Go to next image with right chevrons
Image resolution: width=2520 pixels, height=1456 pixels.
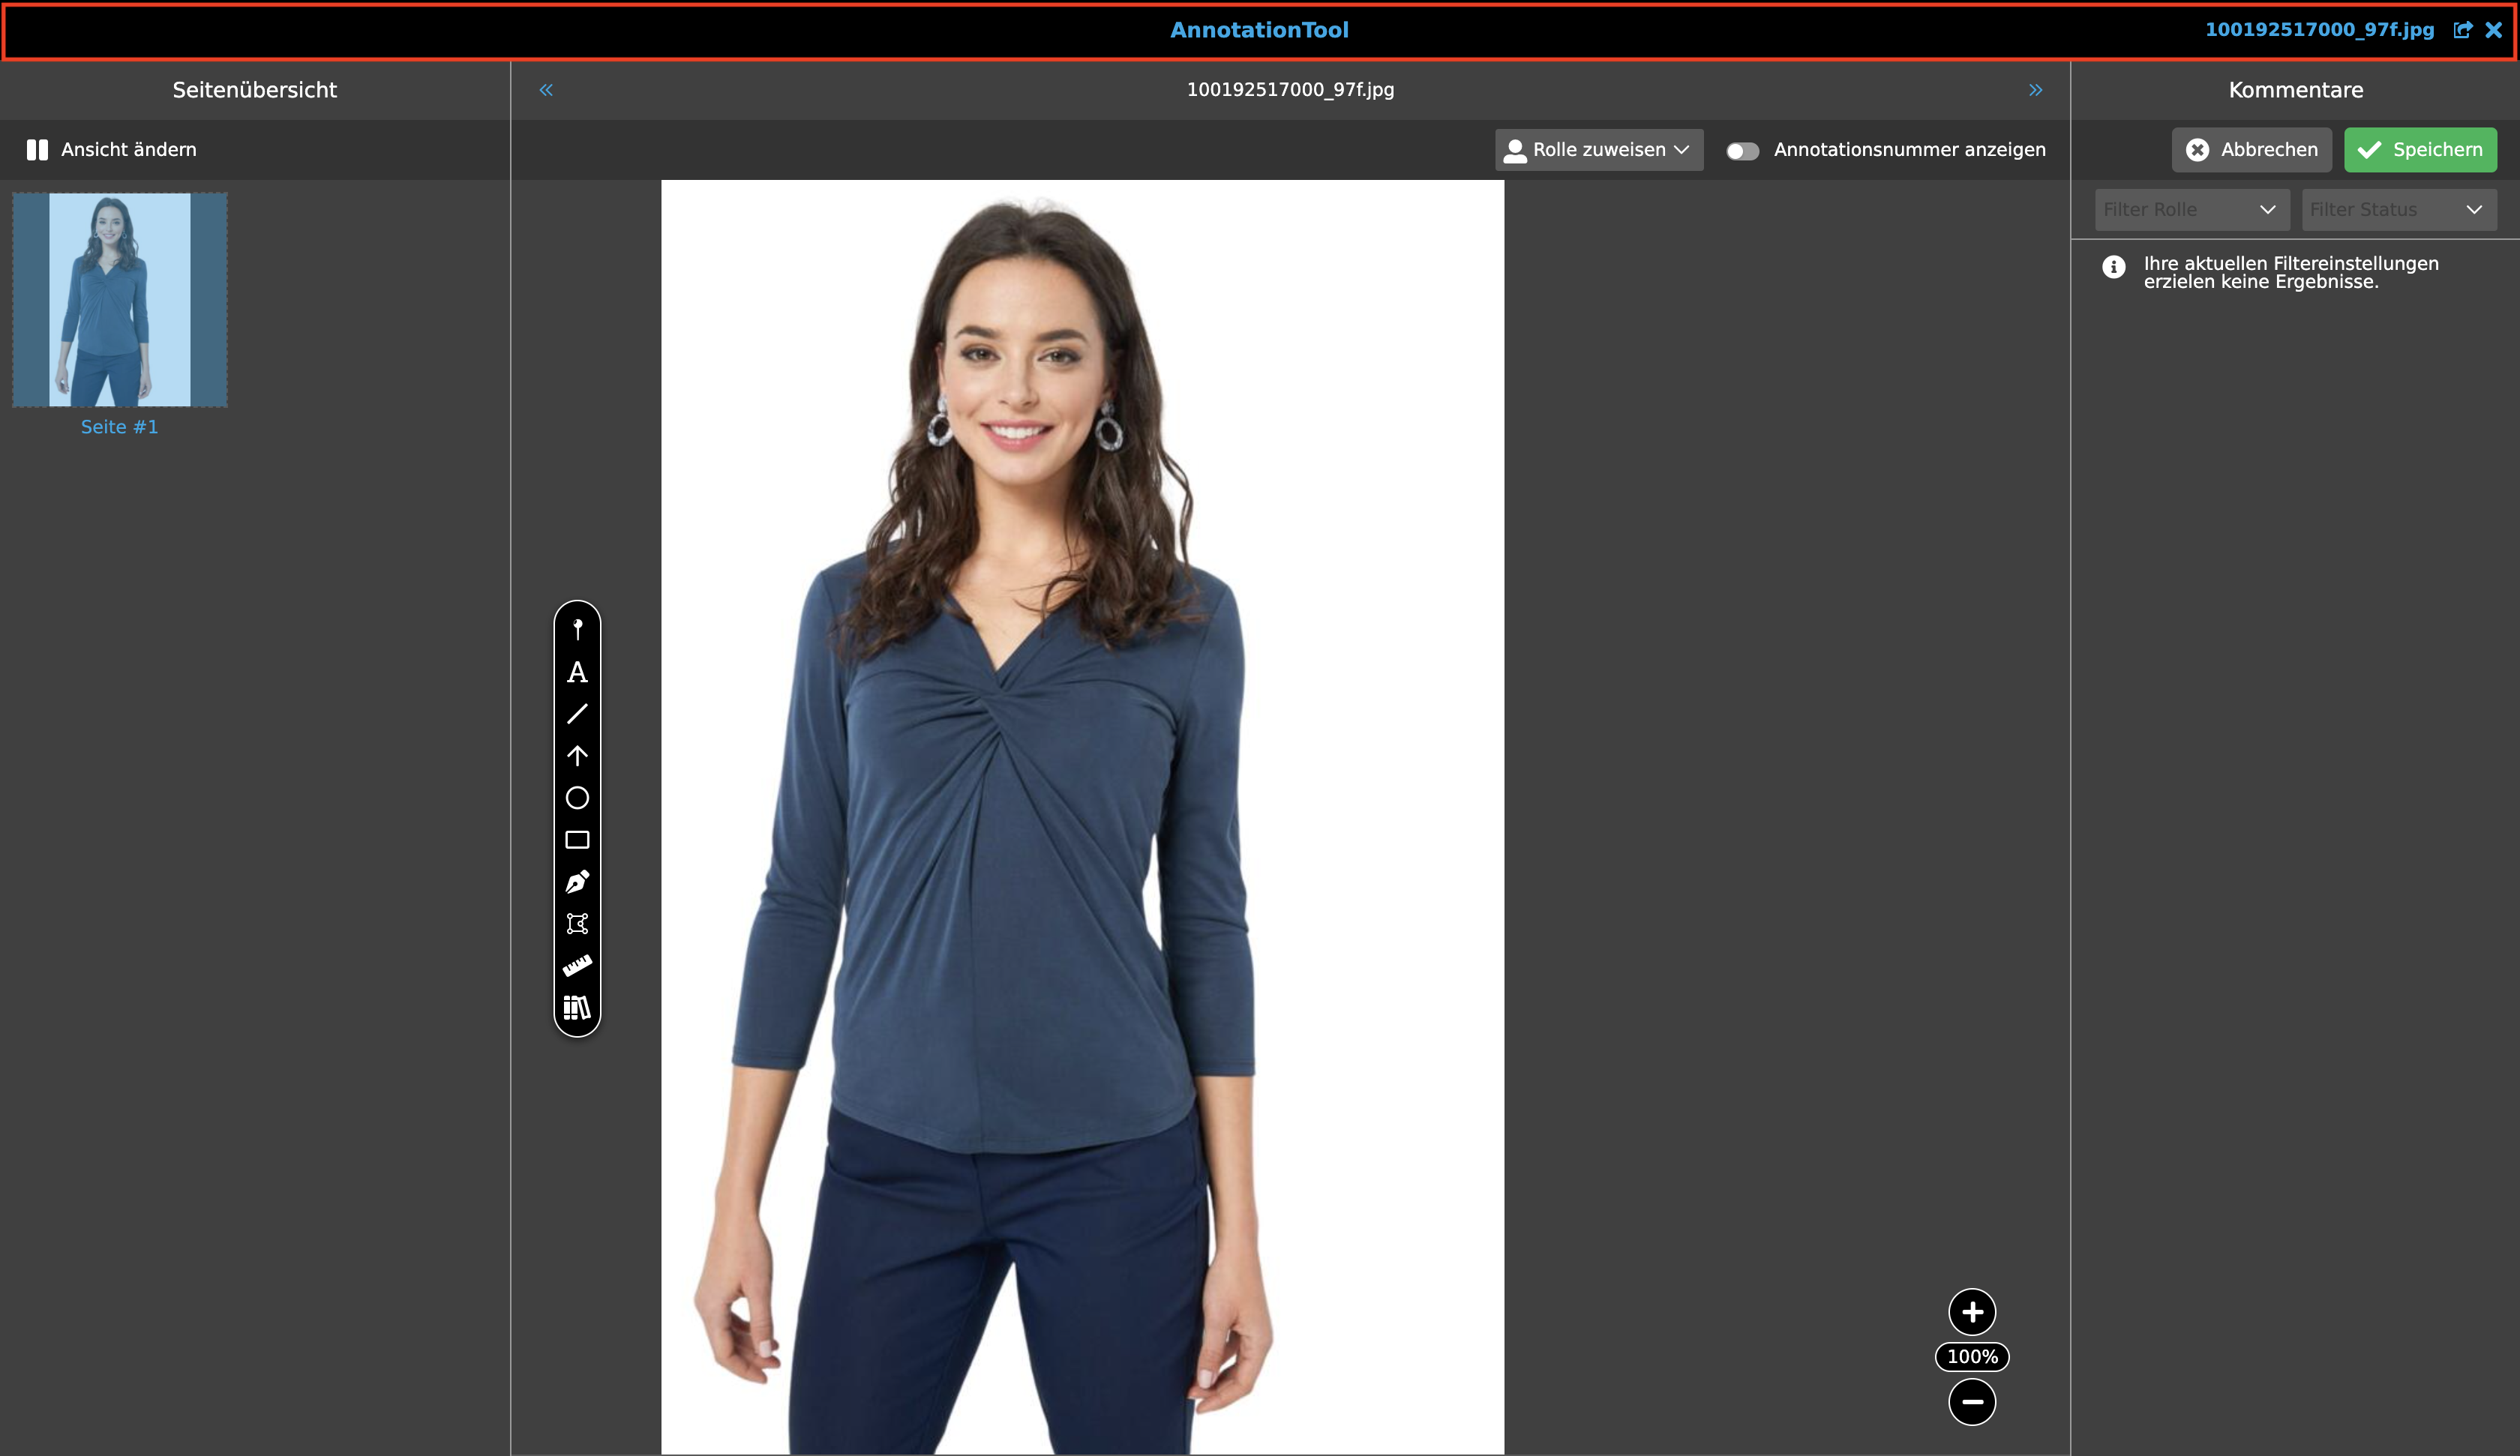tap(2035, 90)
